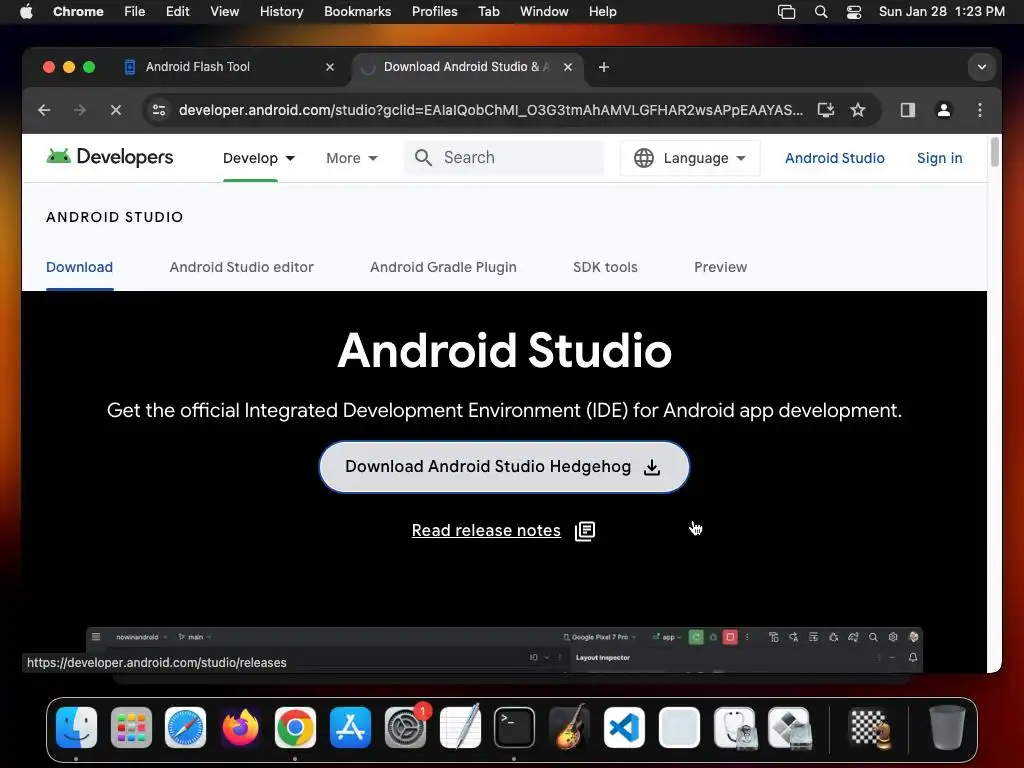This screenshot has width=1024, height=768.
Task: Open the Help menu
Action: [x=602, y=12]
